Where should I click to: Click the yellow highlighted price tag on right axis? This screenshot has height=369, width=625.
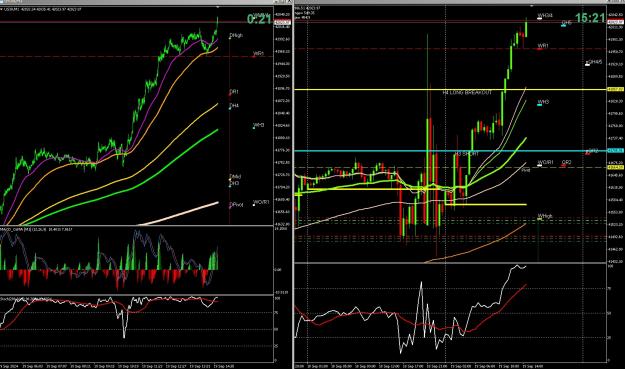[x=615, y=89]
